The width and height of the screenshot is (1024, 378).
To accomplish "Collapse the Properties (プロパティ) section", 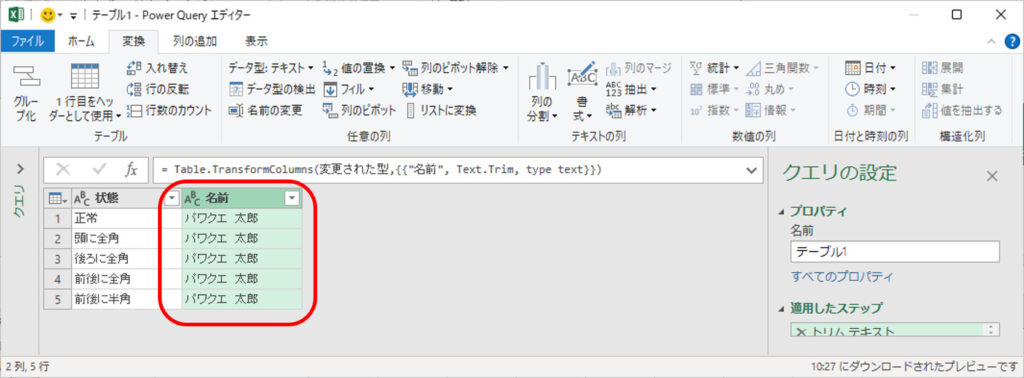I will (782, 212).
